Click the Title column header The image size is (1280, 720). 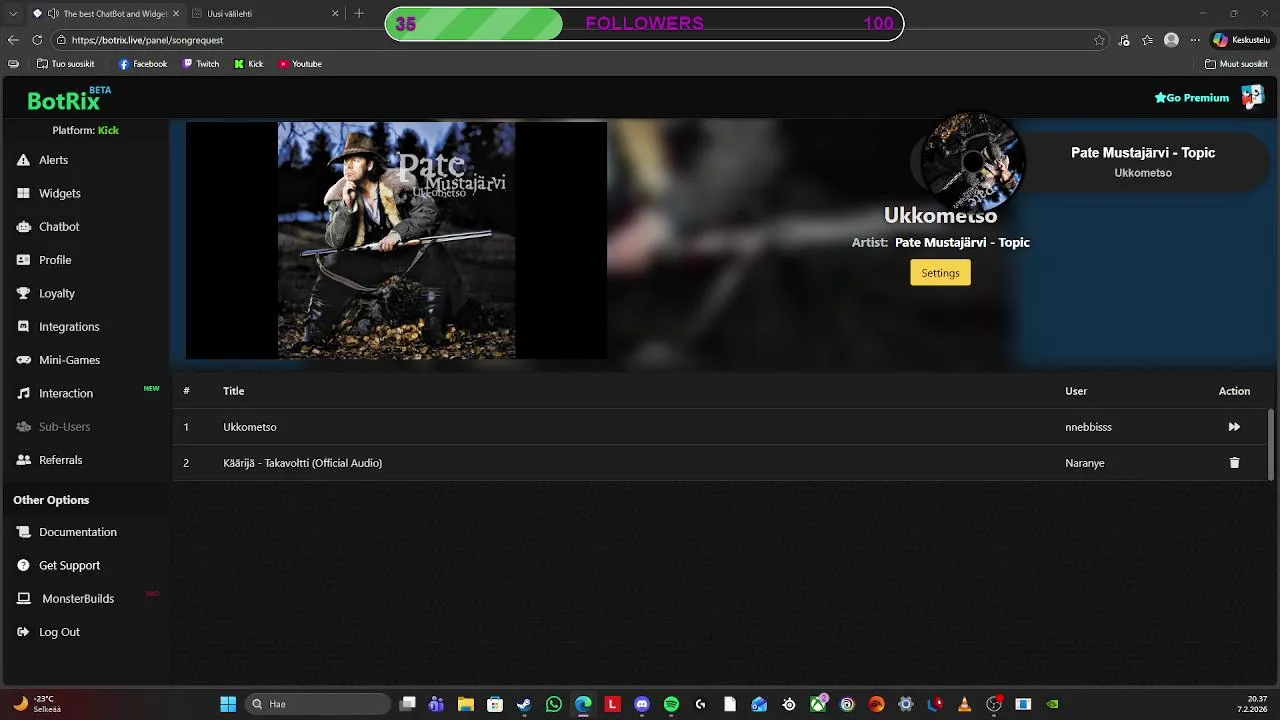pos(233,391)
